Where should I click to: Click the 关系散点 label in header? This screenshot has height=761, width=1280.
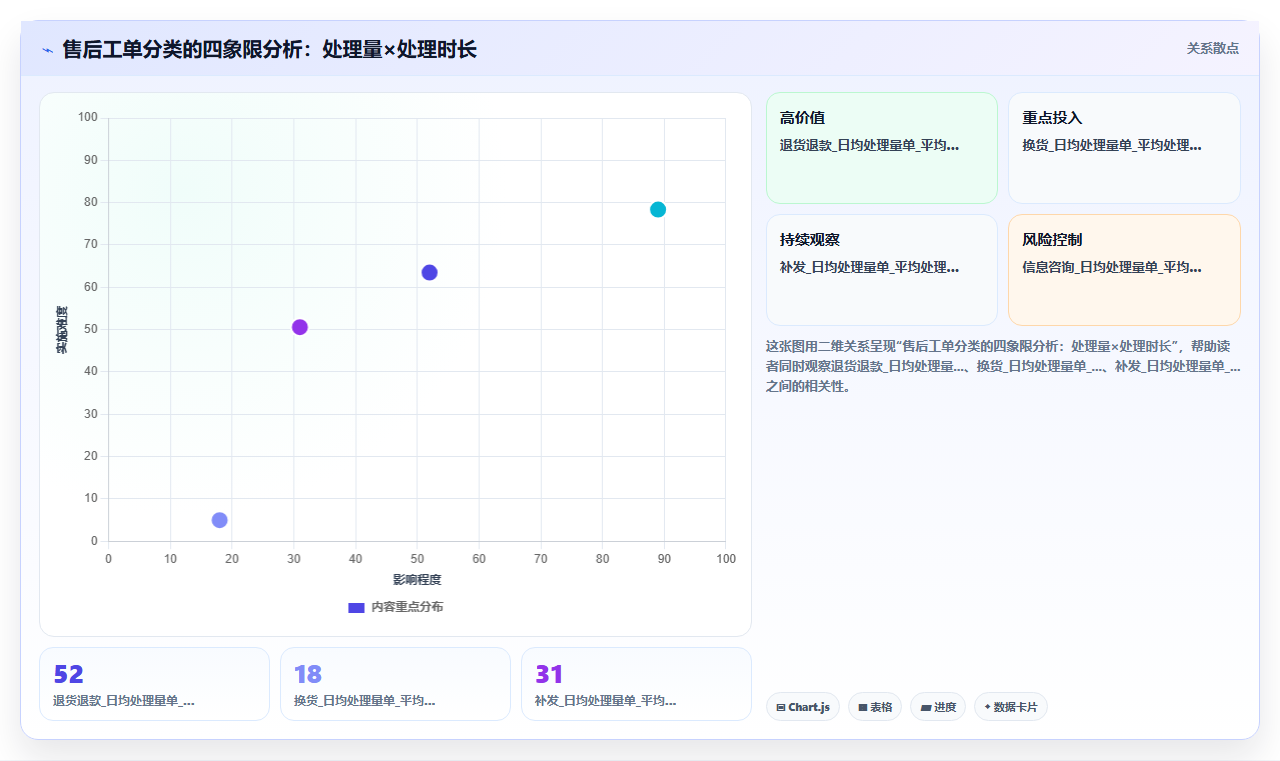coord(1213,48)
